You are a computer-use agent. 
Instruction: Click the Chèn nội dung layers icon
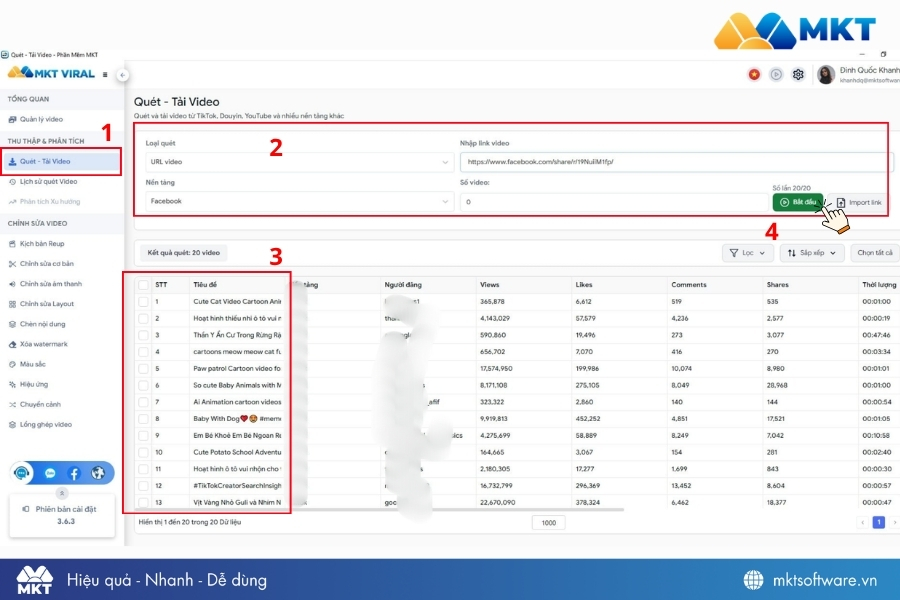click(12, 324)
